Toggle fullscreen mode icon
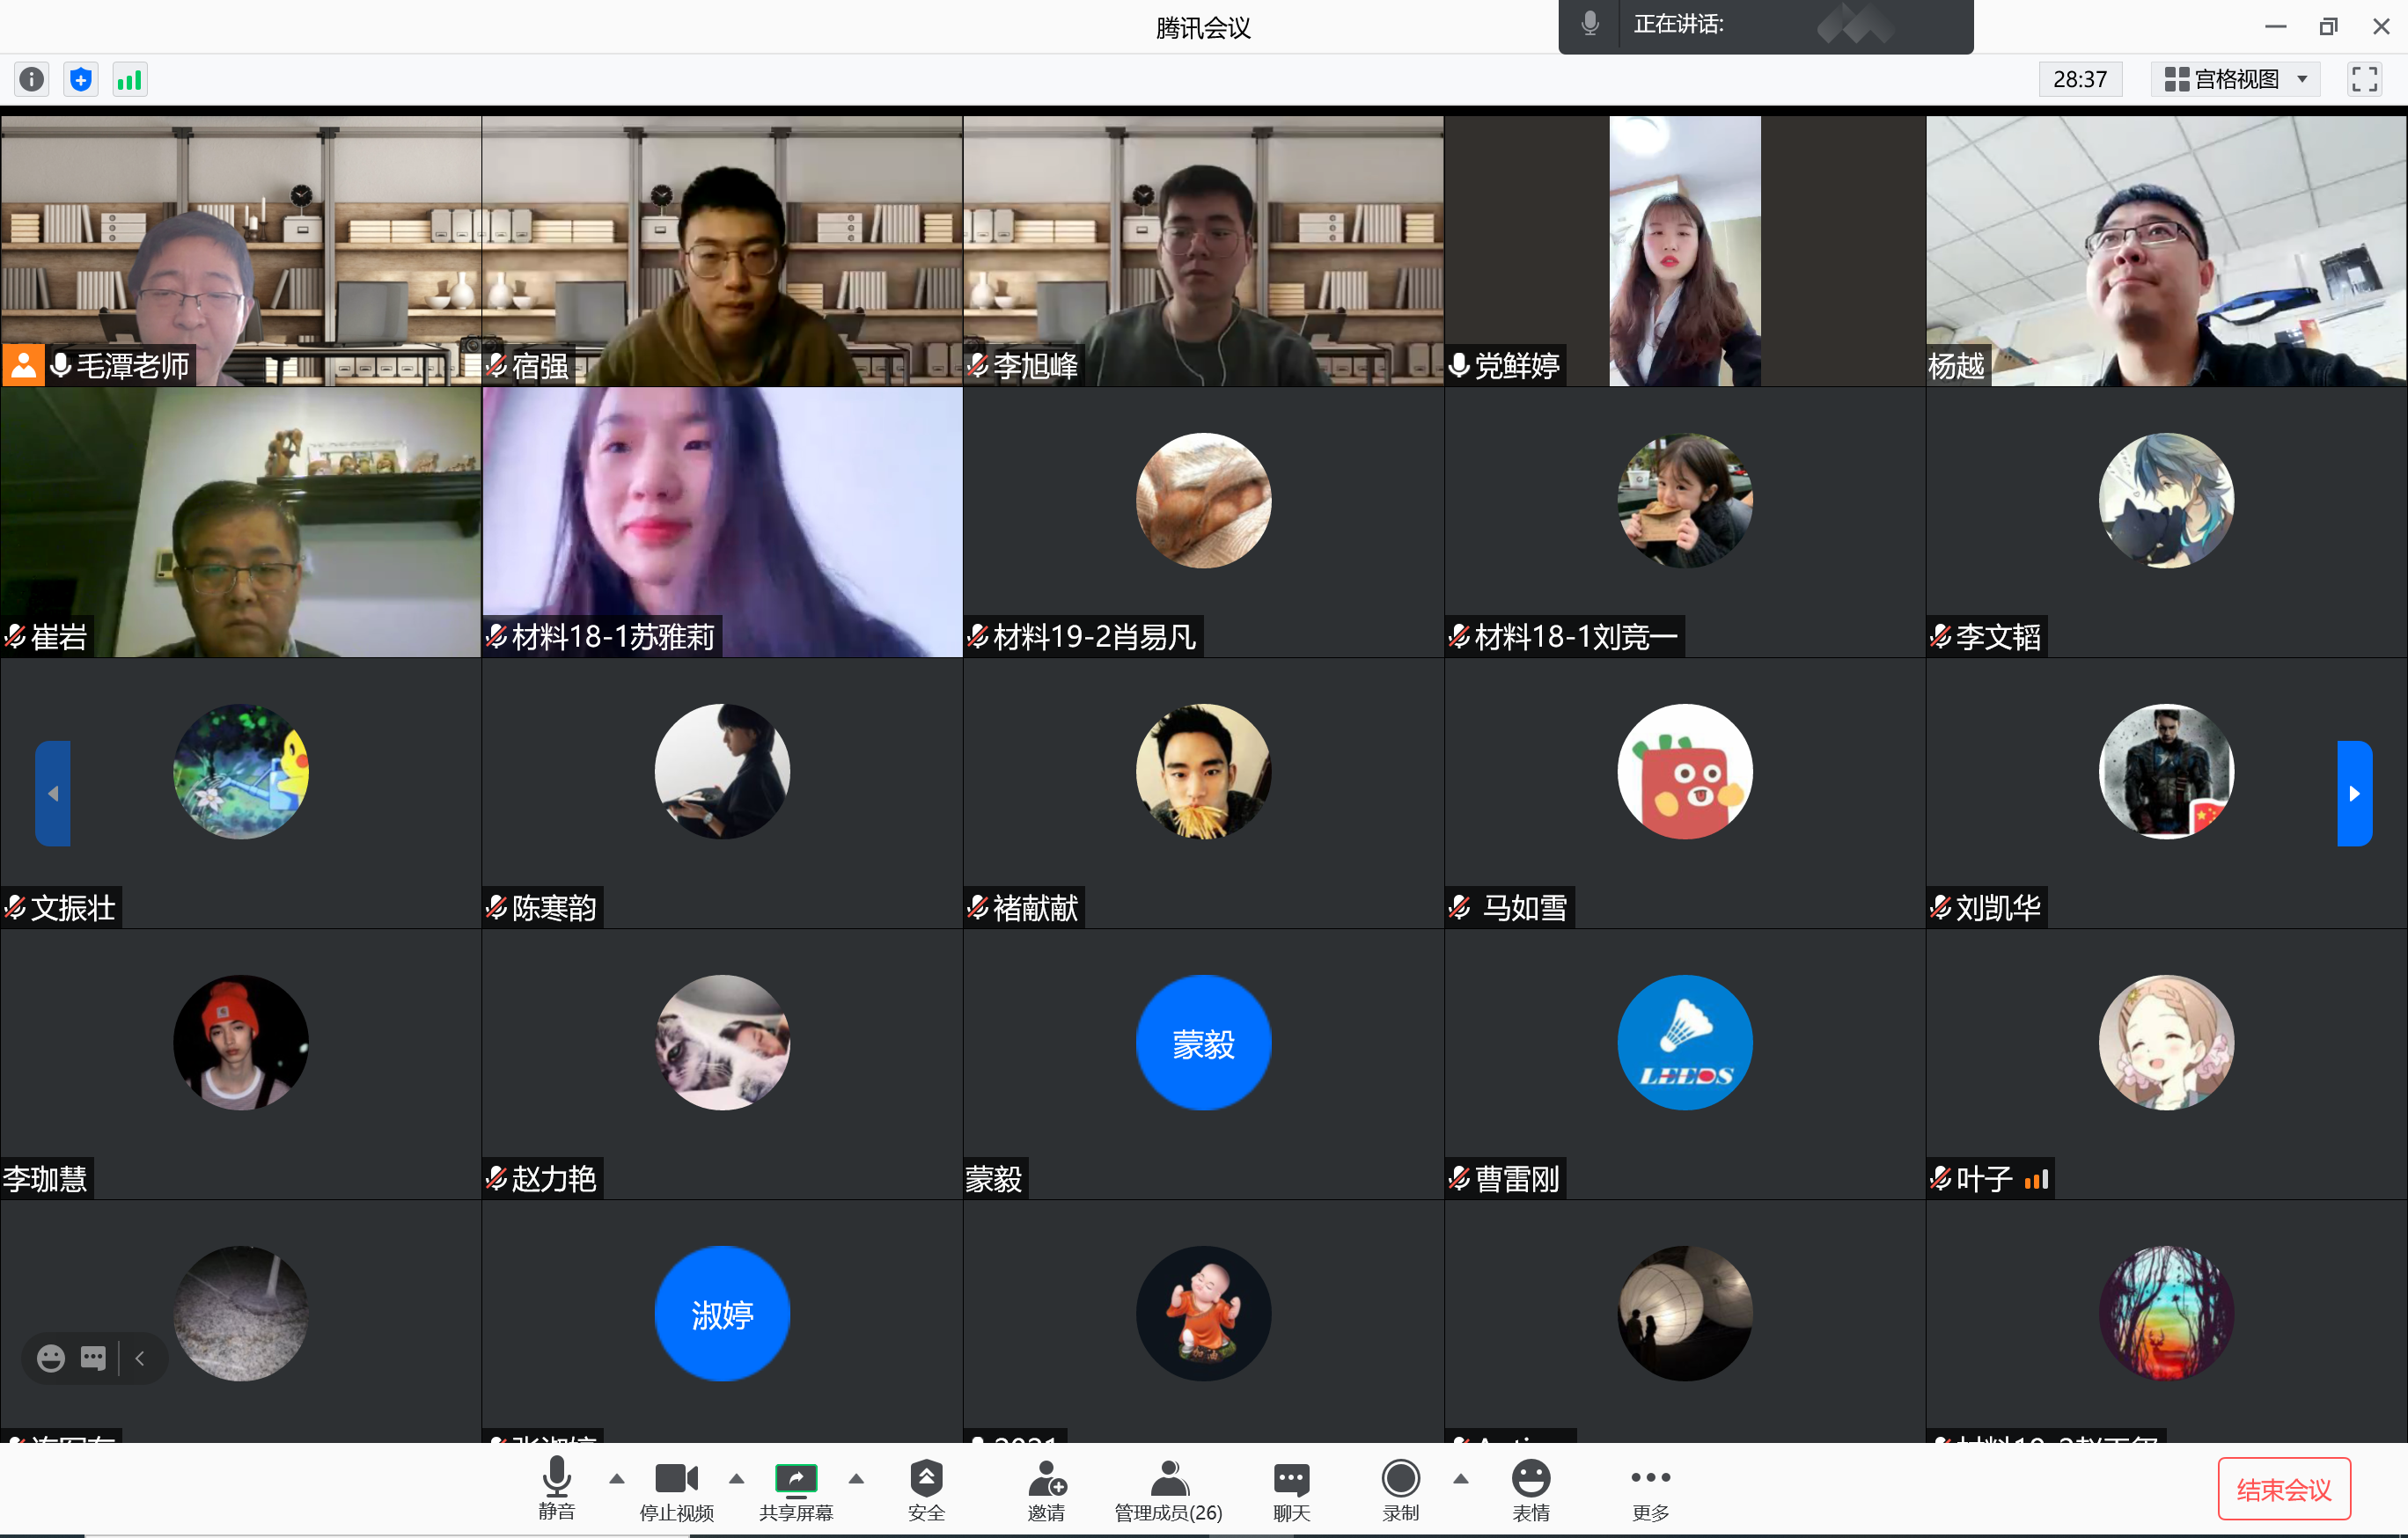 (2364, 79)
